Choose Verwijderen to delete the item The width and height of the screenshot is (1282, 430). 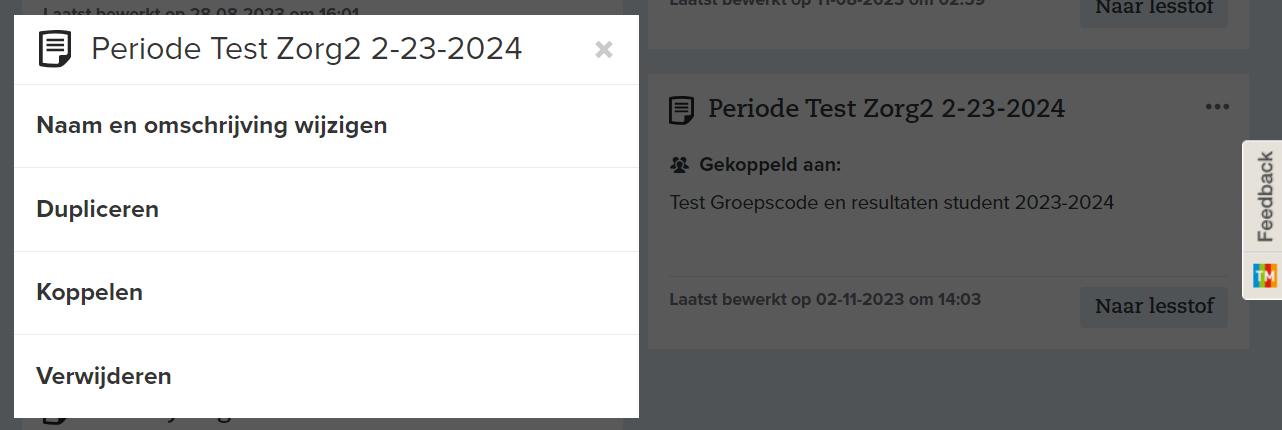click(x=104, y=377)
